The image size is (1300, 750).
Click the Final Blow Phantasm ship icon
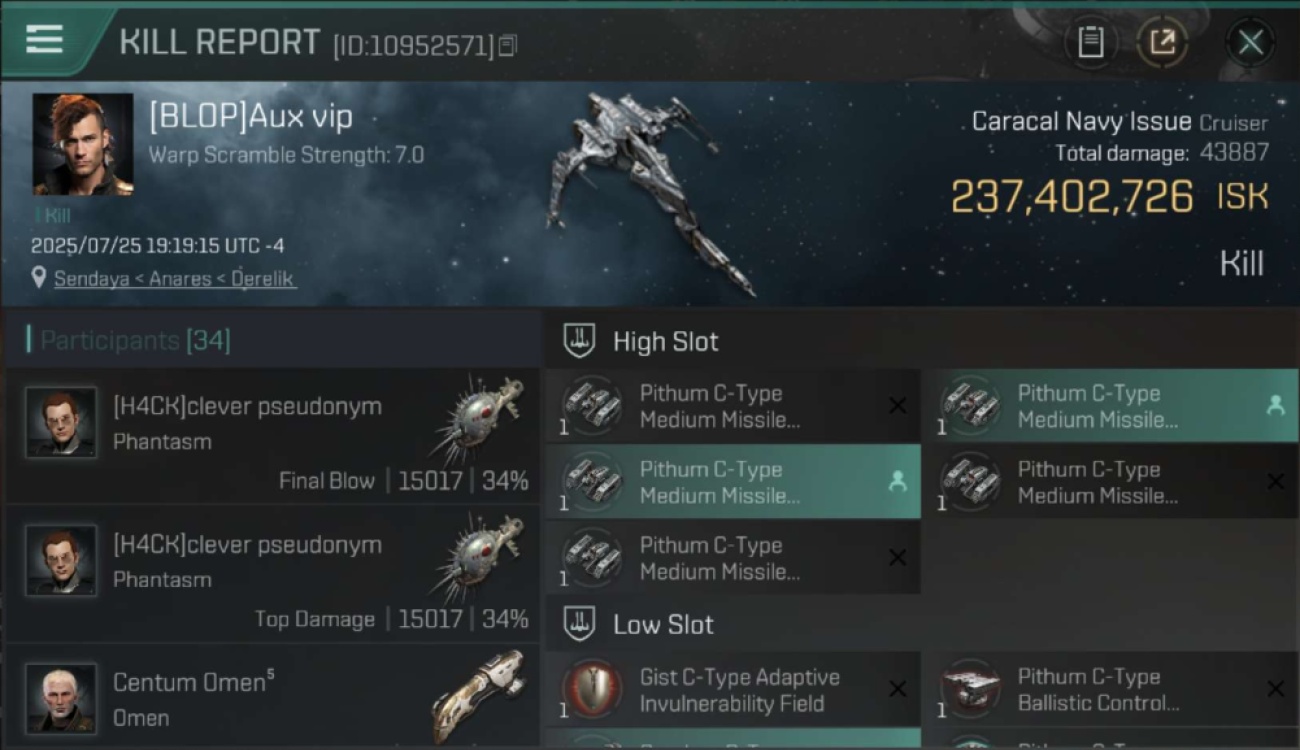[x=480, y=418]
